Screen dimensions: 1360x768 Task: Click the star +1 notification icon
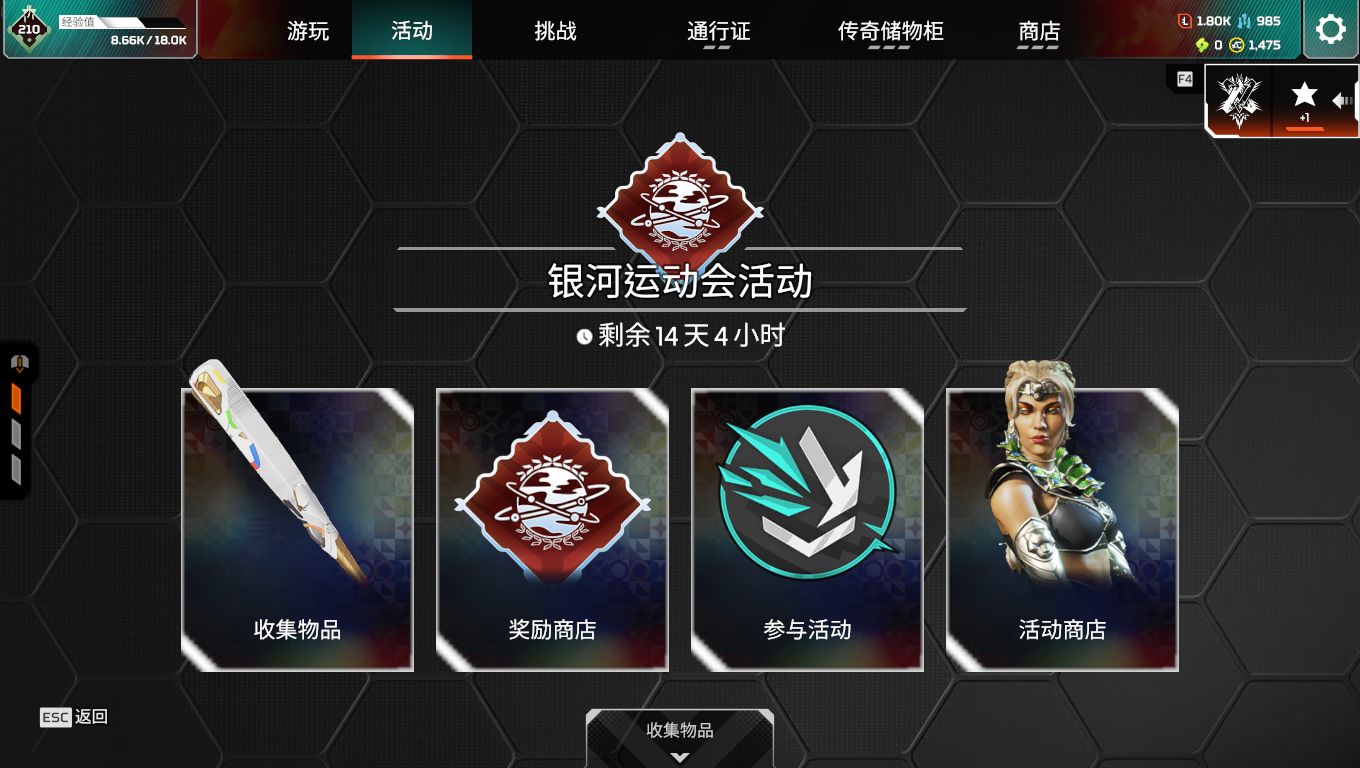point(1304,101)
